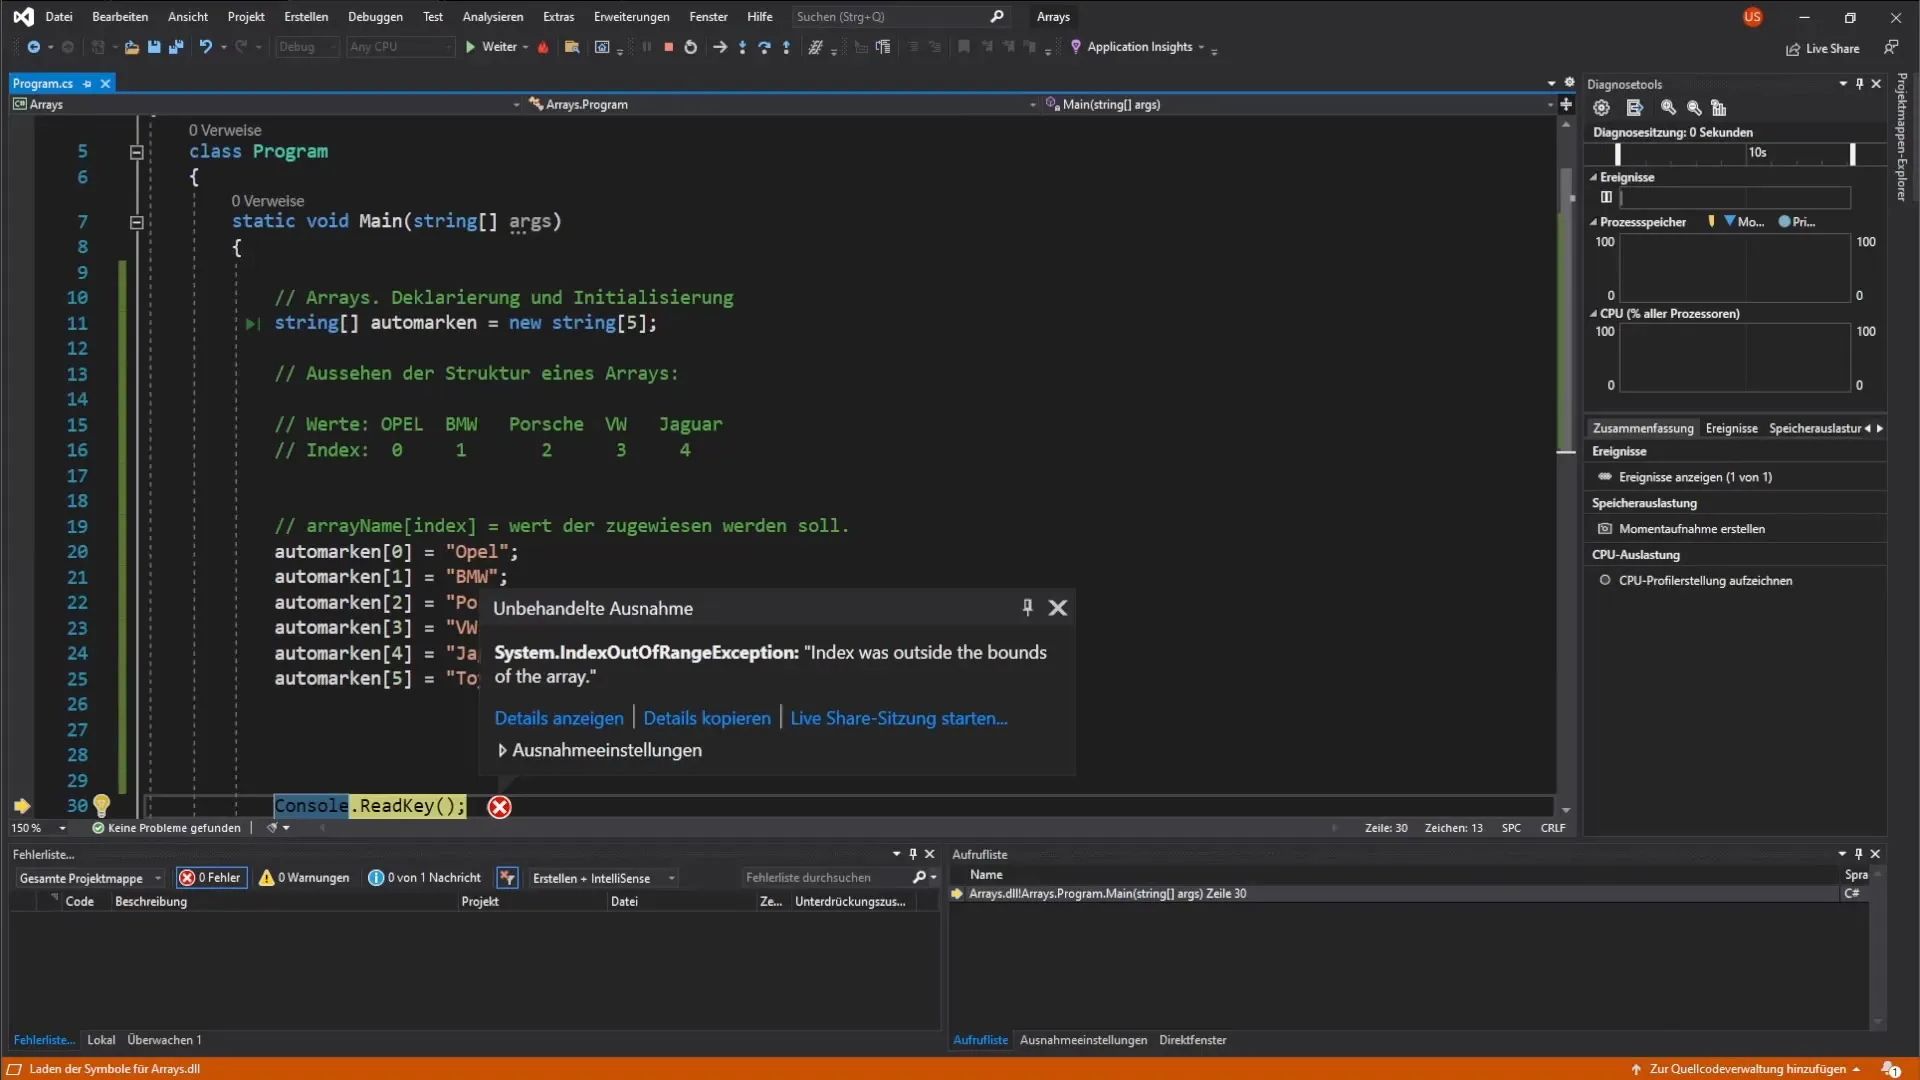The image size is (1920, 1080).
Task: Click the step over icon
Action: coord(764,47)
